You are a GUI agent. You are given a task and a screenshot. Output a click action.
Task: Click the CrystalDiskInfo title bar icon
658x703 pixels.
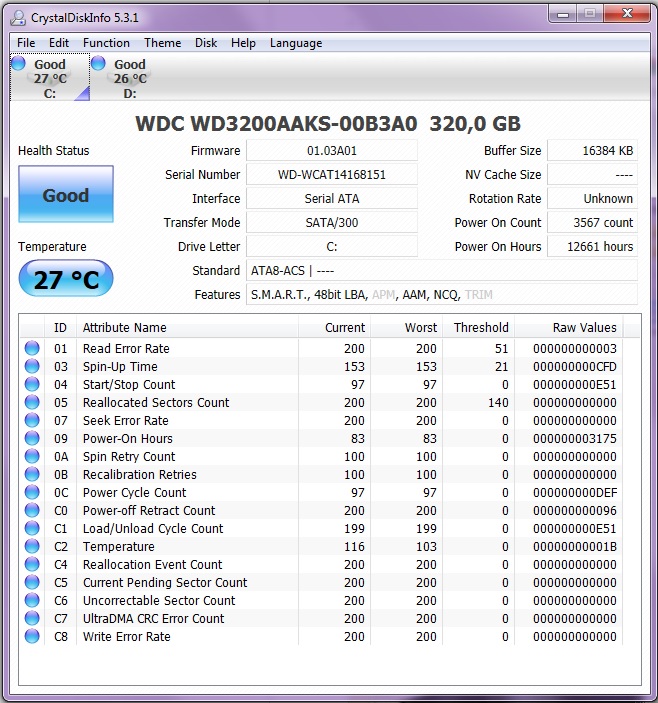[18, 18]
